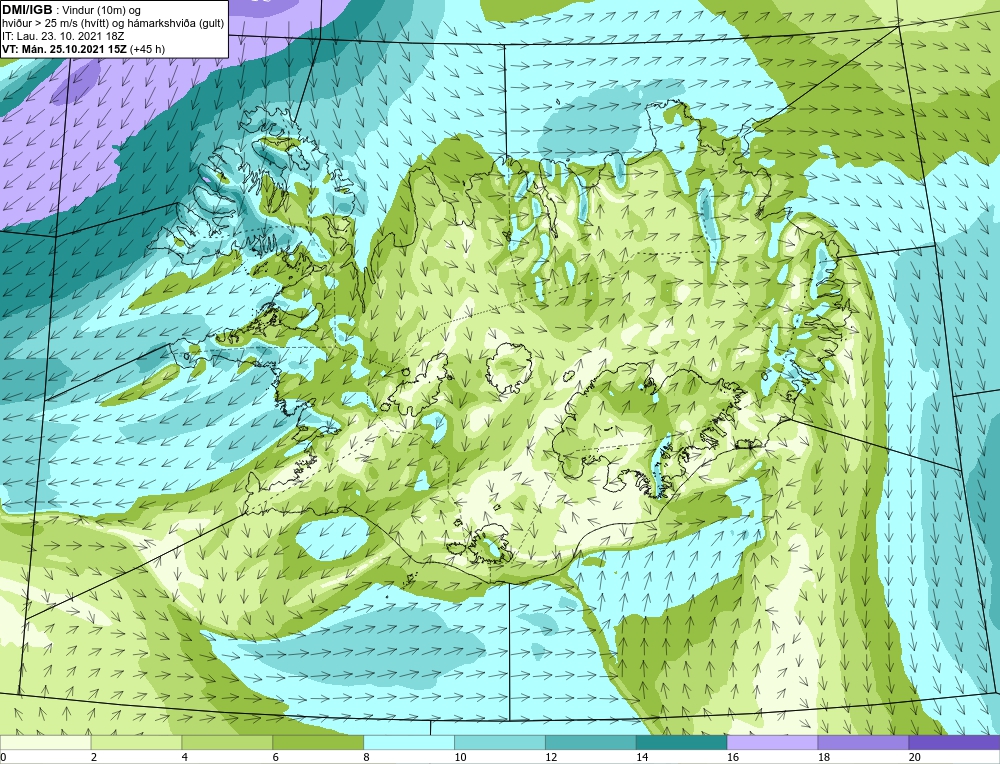Click the 16–18 m/s lavender legend swatch
Screen dimensions: 1000x764
tap(772, 742)
